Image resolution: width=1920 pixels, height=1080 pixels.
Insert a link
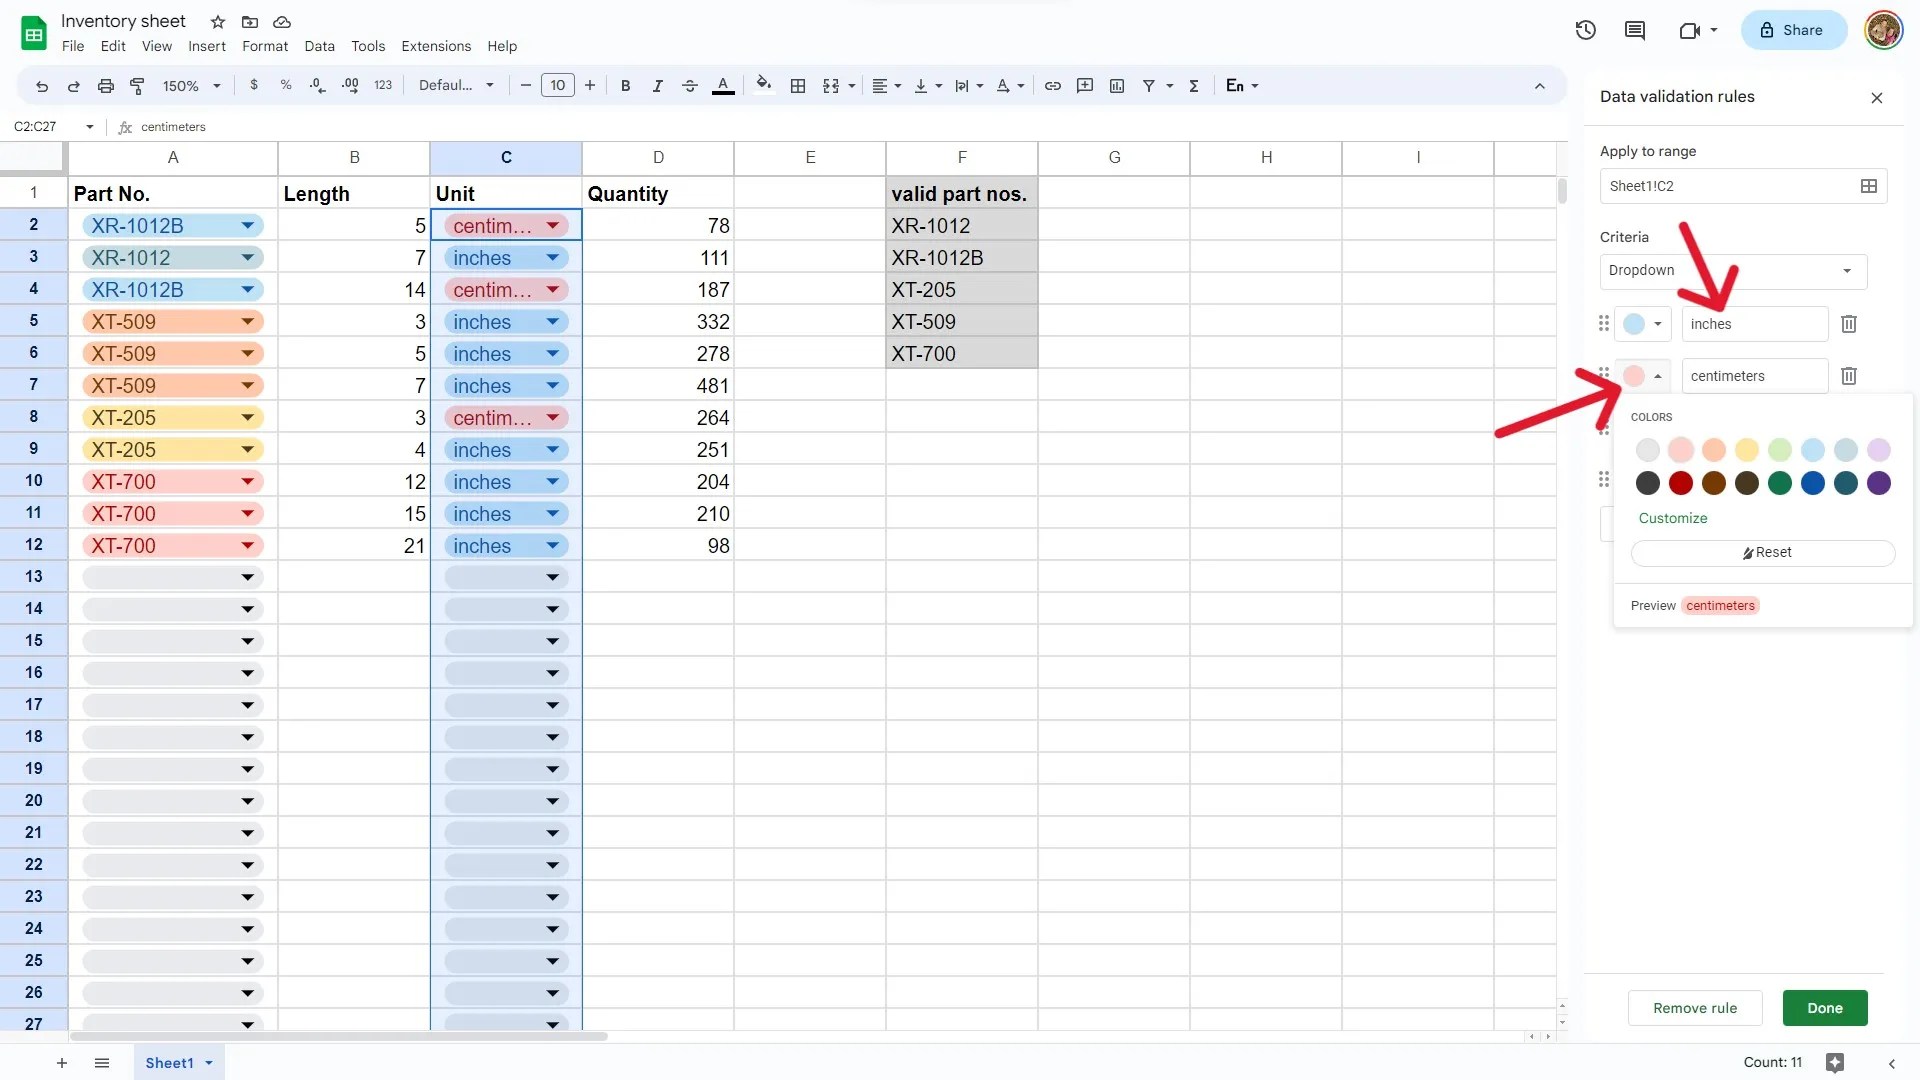click(1052, 86)
